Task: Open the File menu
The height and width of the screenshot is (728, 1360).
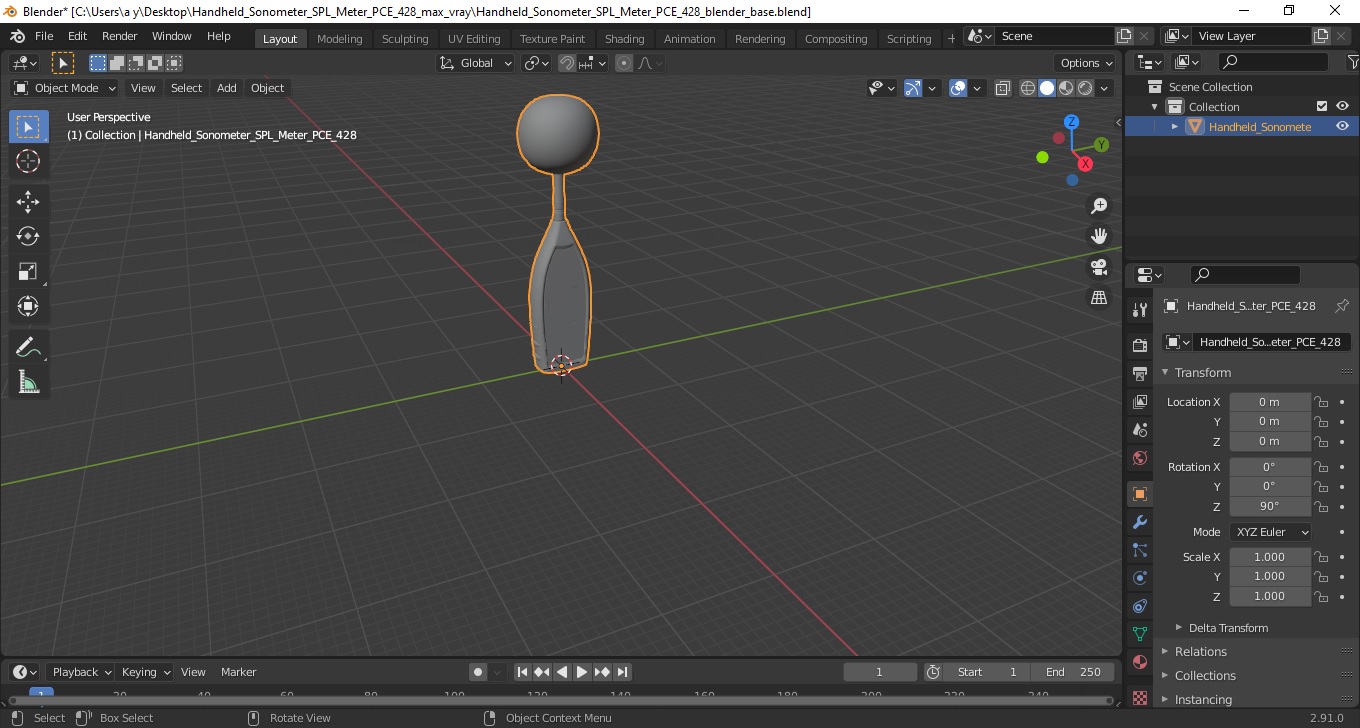Action: coord(44,36)
